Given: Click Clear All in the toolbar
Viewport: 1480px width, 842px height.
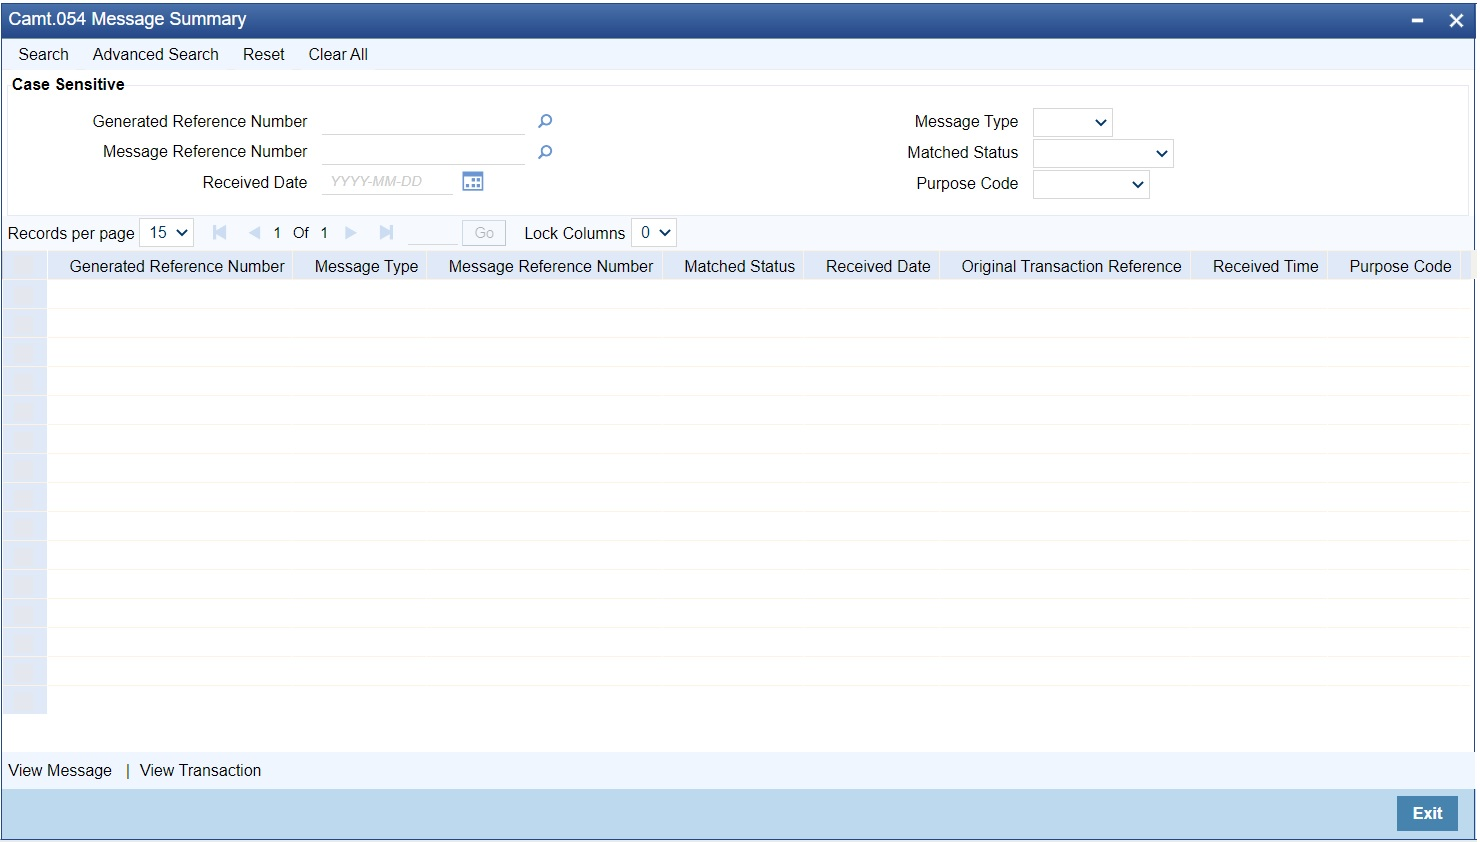Looking at the screenshot, I should pyautogui.click(x=338, y=55).
